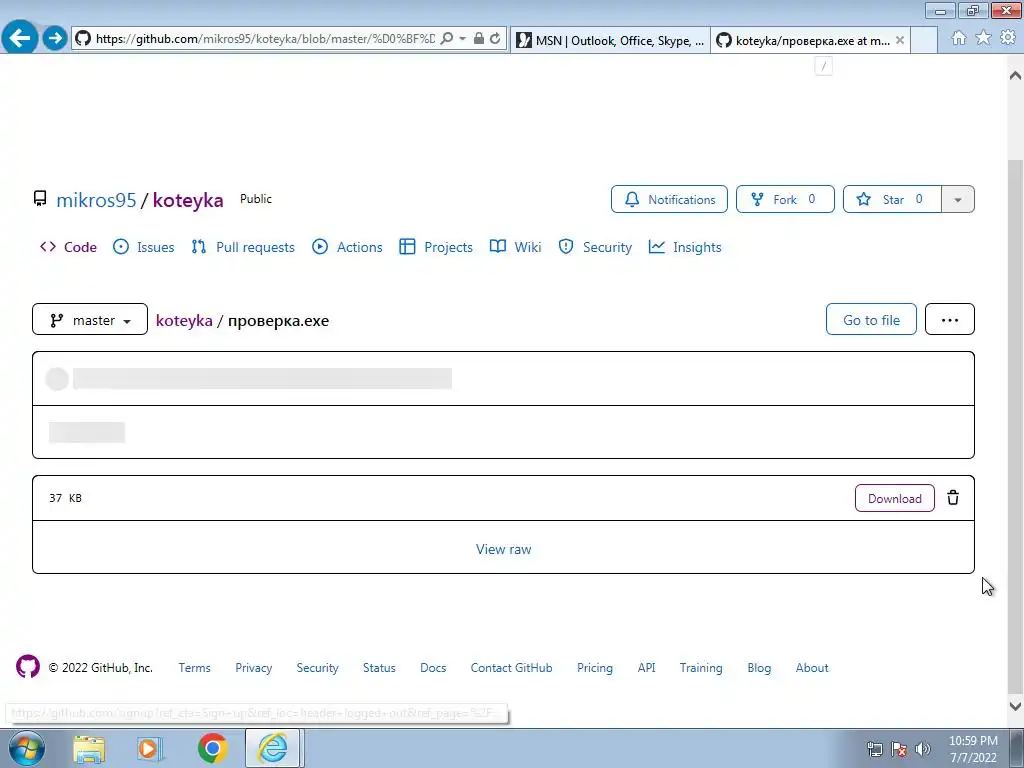Open the Actions tab
This screenshot has width=1024, height=768.
pos(347,247)
